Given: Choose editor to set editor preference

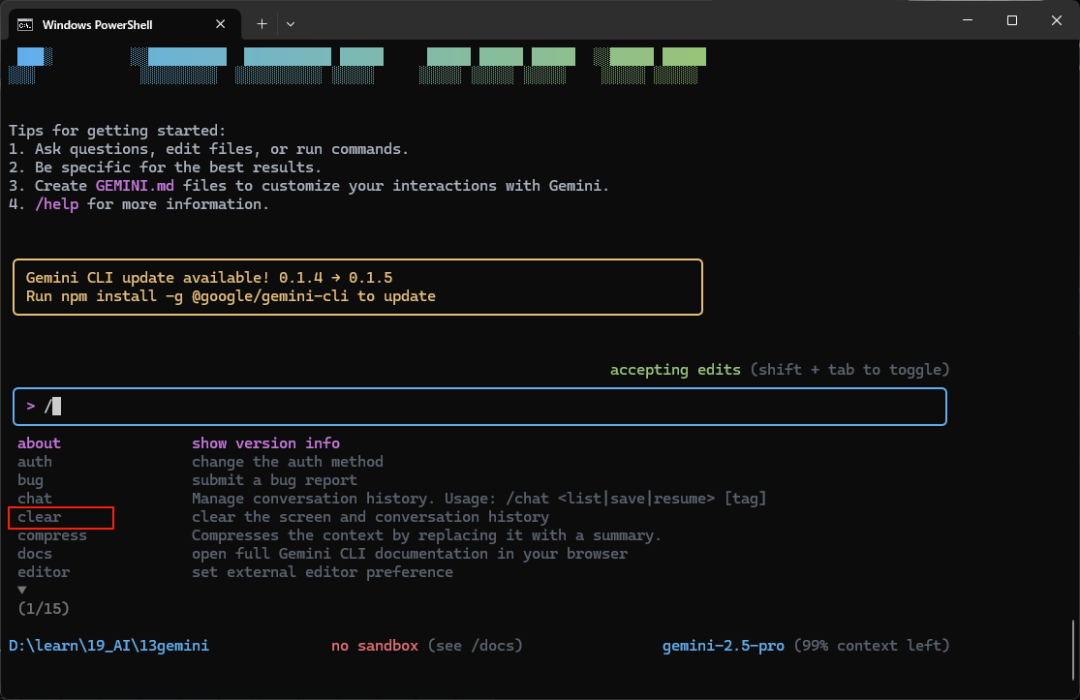Looking at the screenshot, I should pyautogui.click(x=43, y=571).
